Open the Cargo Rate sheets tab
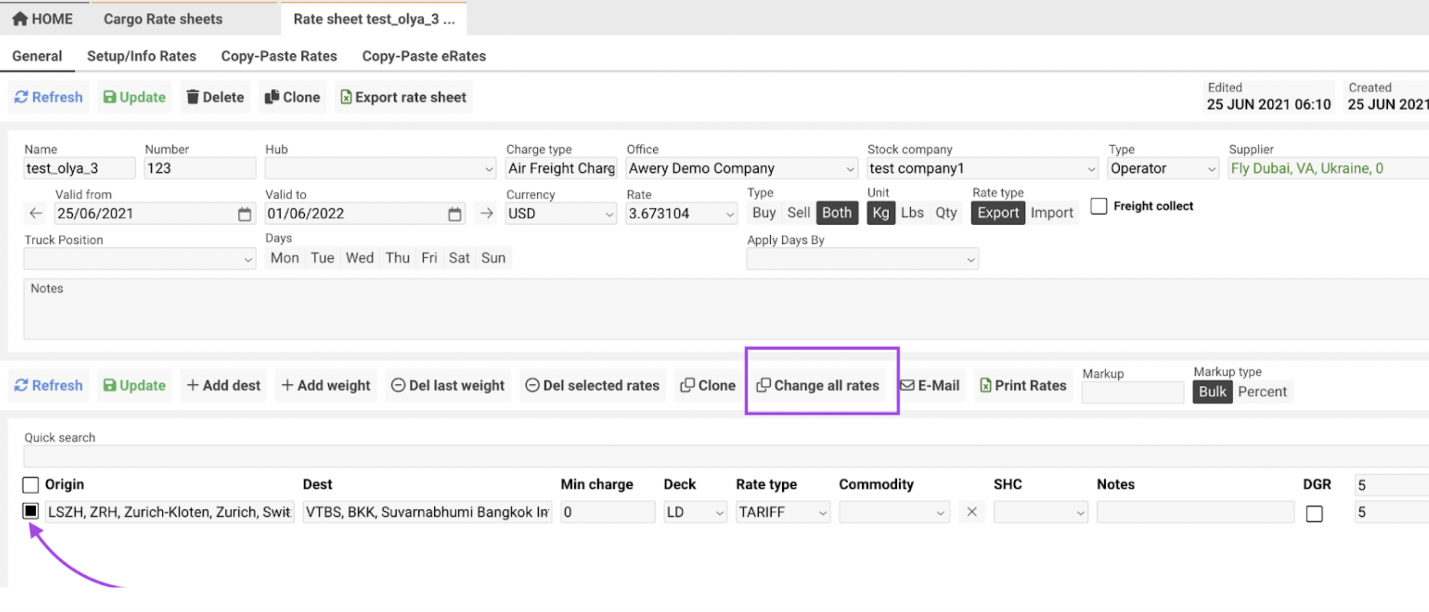This screenshot has width=1429, height=612. coord(163,19)
